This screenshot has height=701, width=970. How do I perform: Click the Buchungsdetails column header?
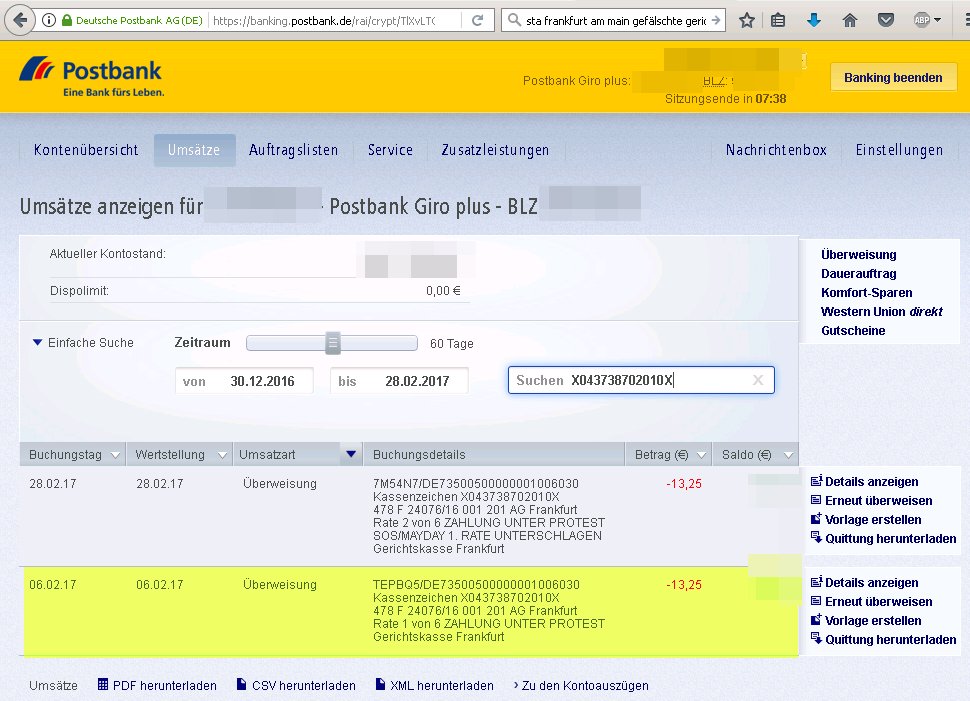494,455
